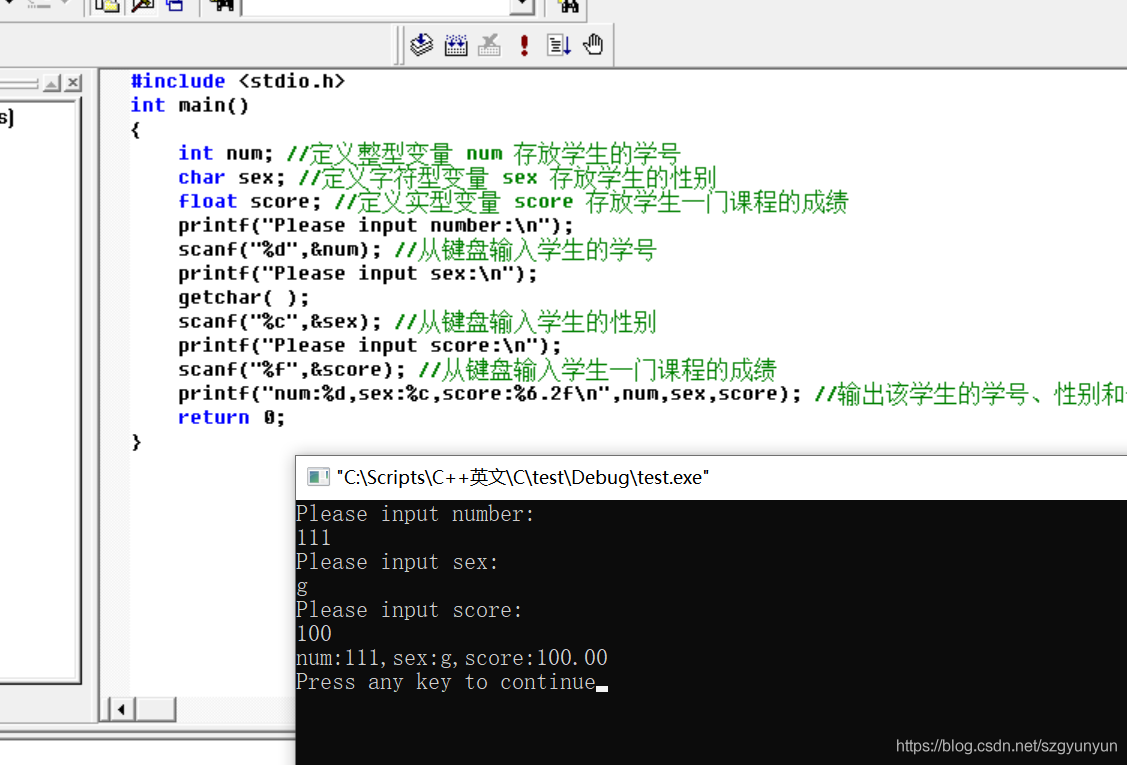Image resolution: width=1127 pixels, height=765 pixels.
Task: Click inside the find text combo box
Action: [x=376, y=6]
